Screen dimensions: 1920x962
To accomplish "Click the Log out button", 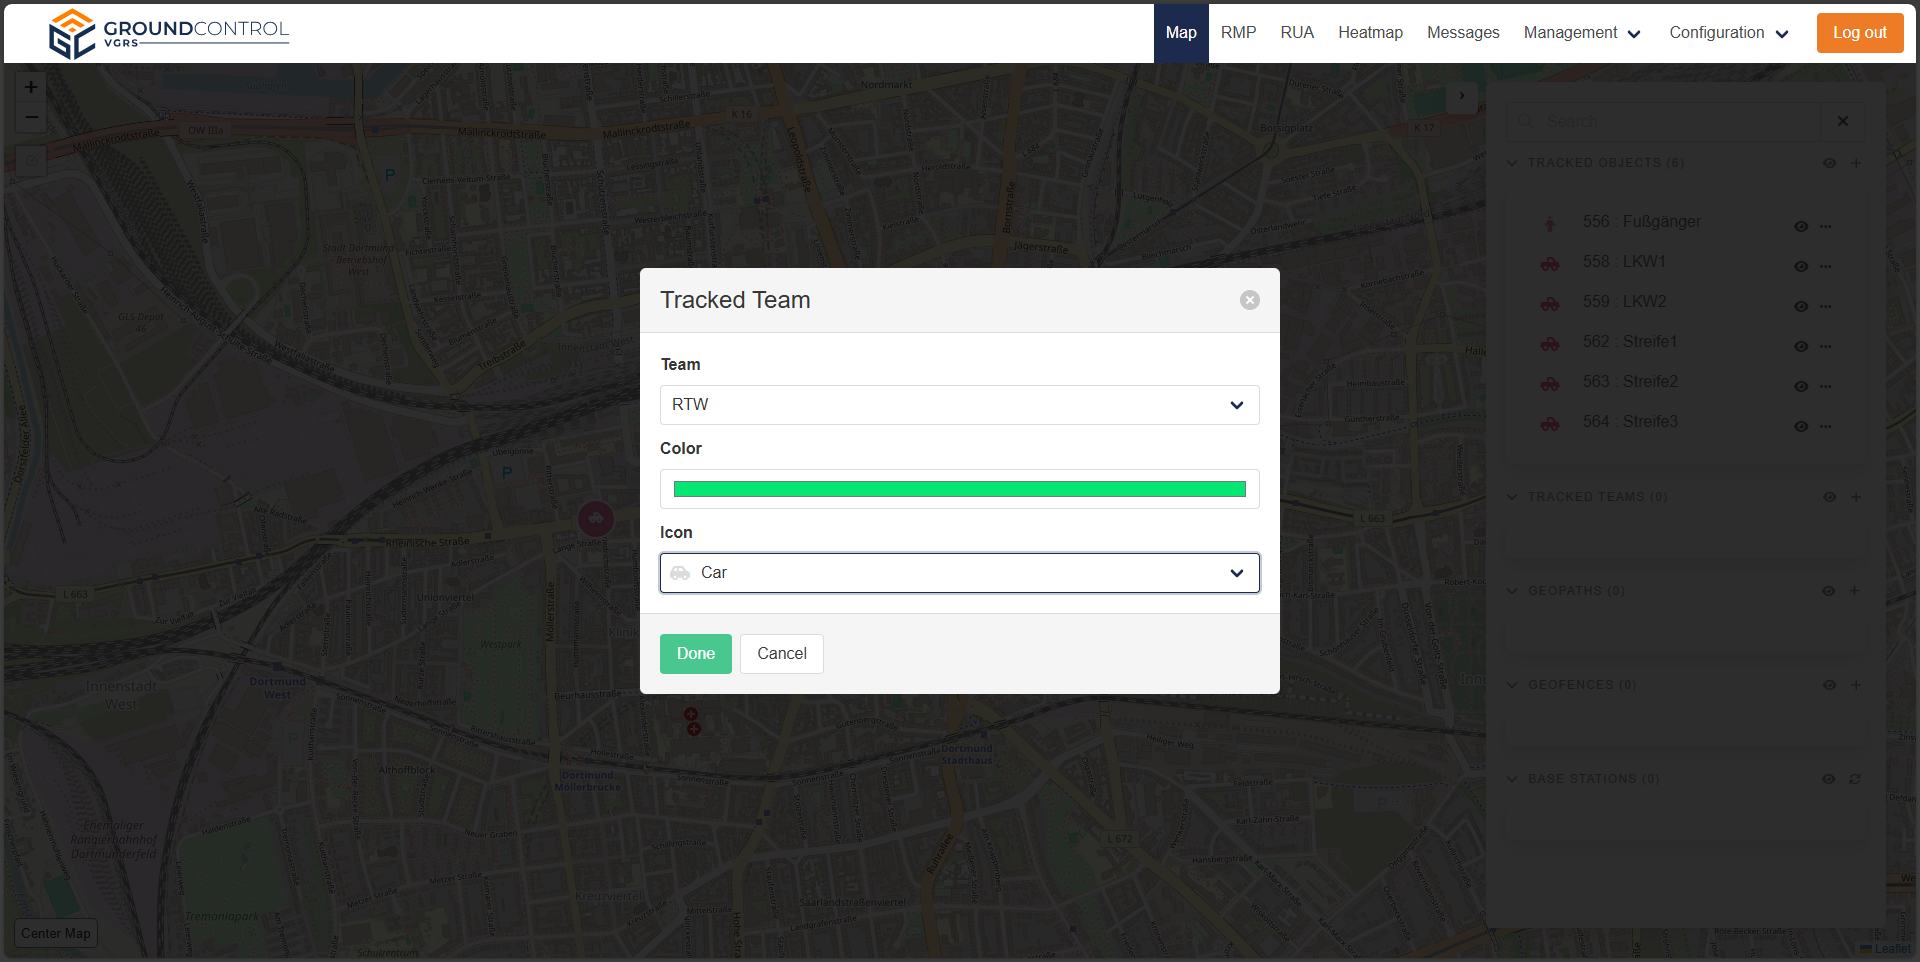I will click(x=1859, y=33).
